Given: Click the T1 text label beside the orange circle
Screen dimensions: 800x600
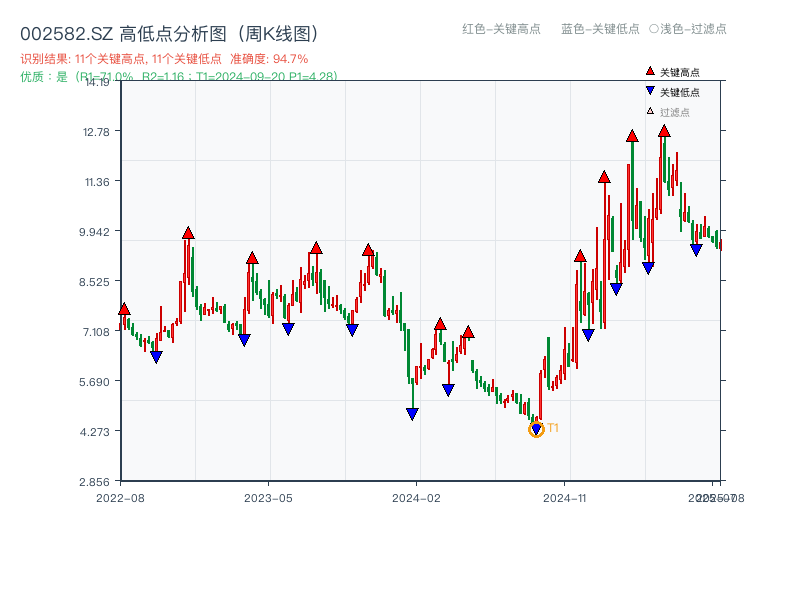Looking at the screenshot, I should point(552,429).
